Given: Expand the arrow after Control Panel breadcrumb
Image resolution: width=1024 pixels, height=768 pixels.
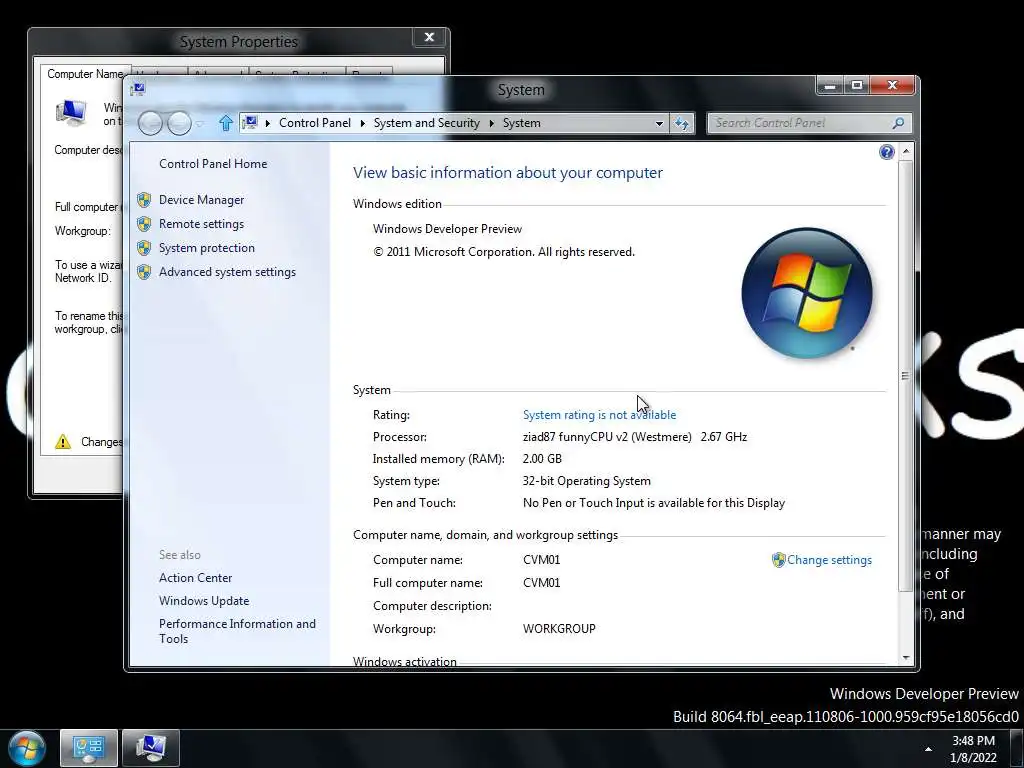Looking at the screenshot, I should pyautogui.click(x=362, y=123).
